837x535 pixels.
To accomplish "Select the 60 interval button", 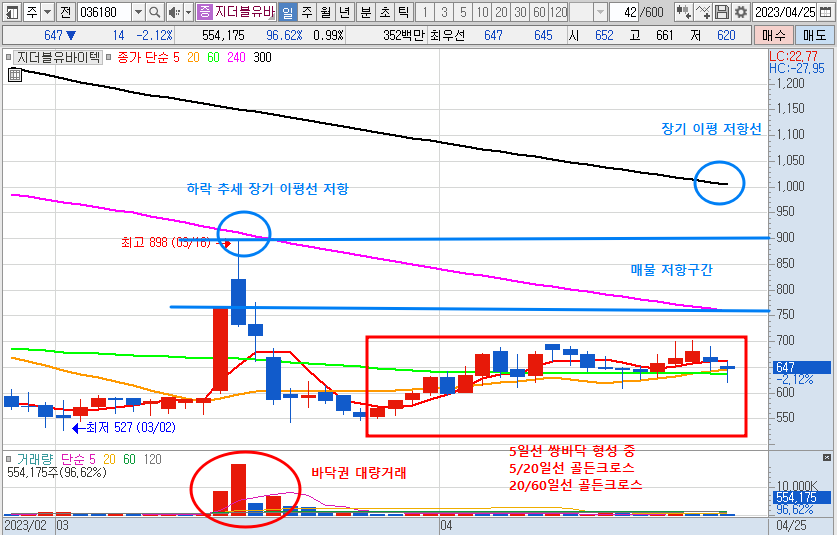I will click(x=540, y=12).
